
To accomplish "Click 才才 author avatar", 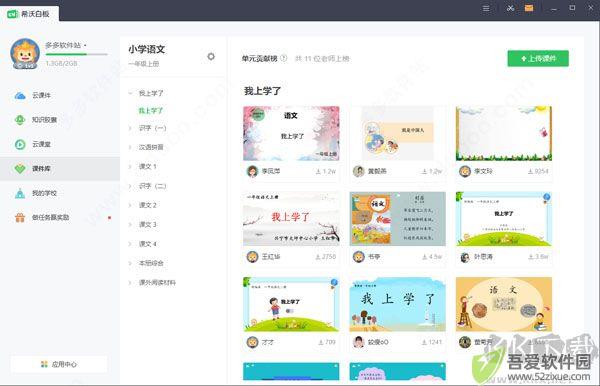I will [252, 342].
